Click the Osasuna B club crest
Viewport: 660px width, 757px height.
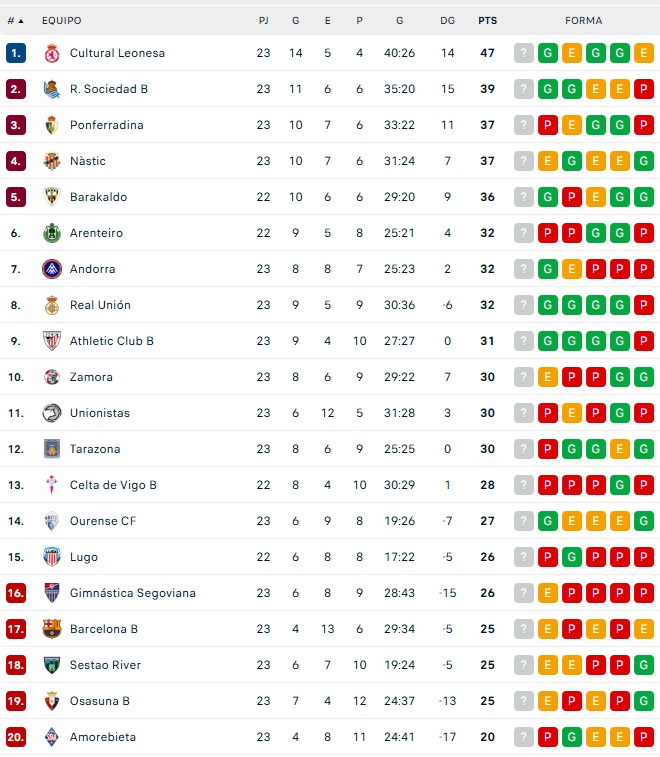52,701
